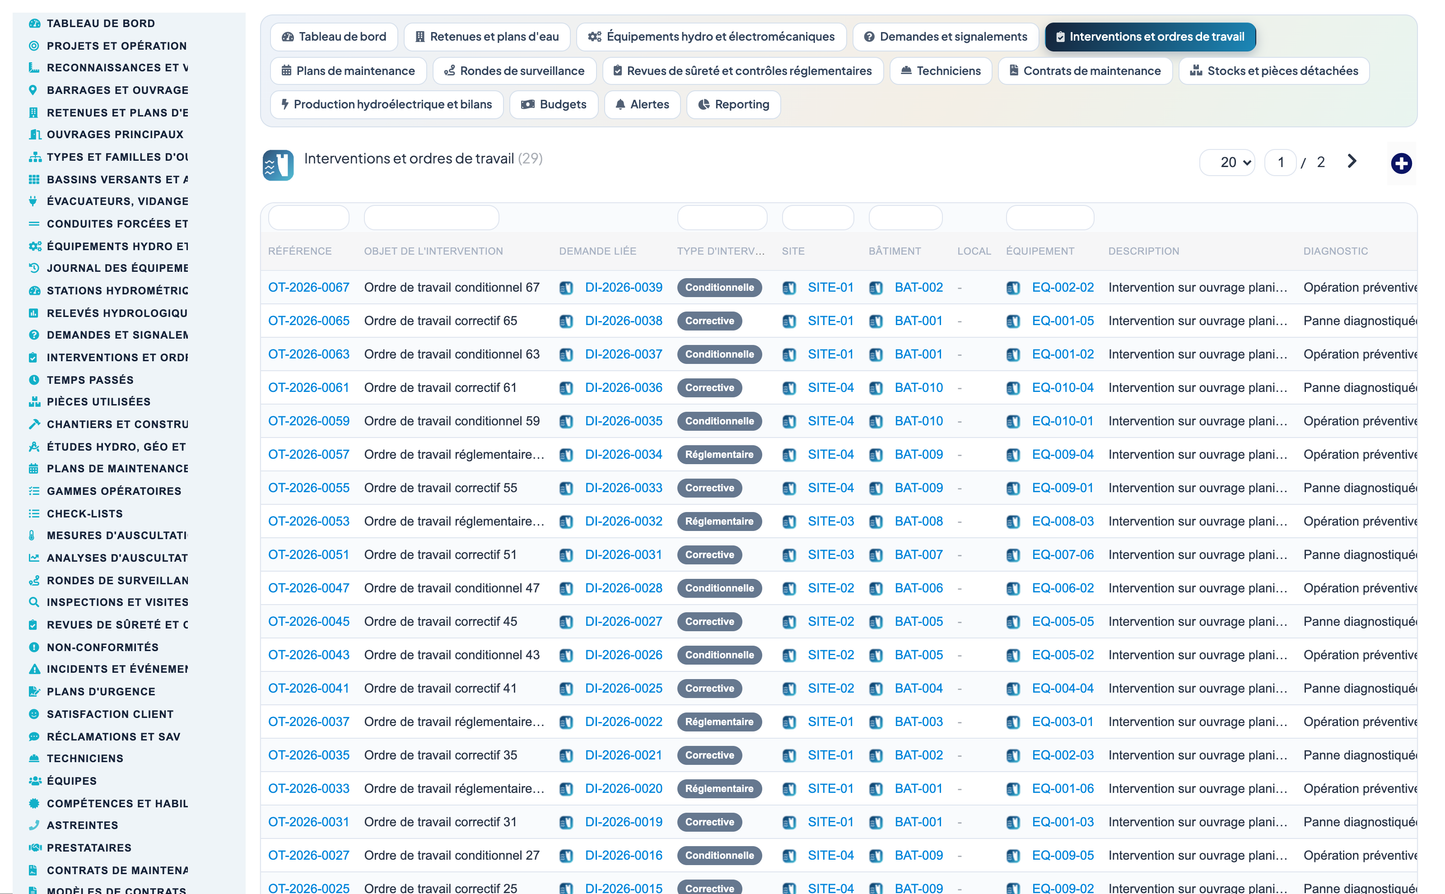1445x894 pixels.
Task: Sort by Référence column header
Action: tap(300, 251)
